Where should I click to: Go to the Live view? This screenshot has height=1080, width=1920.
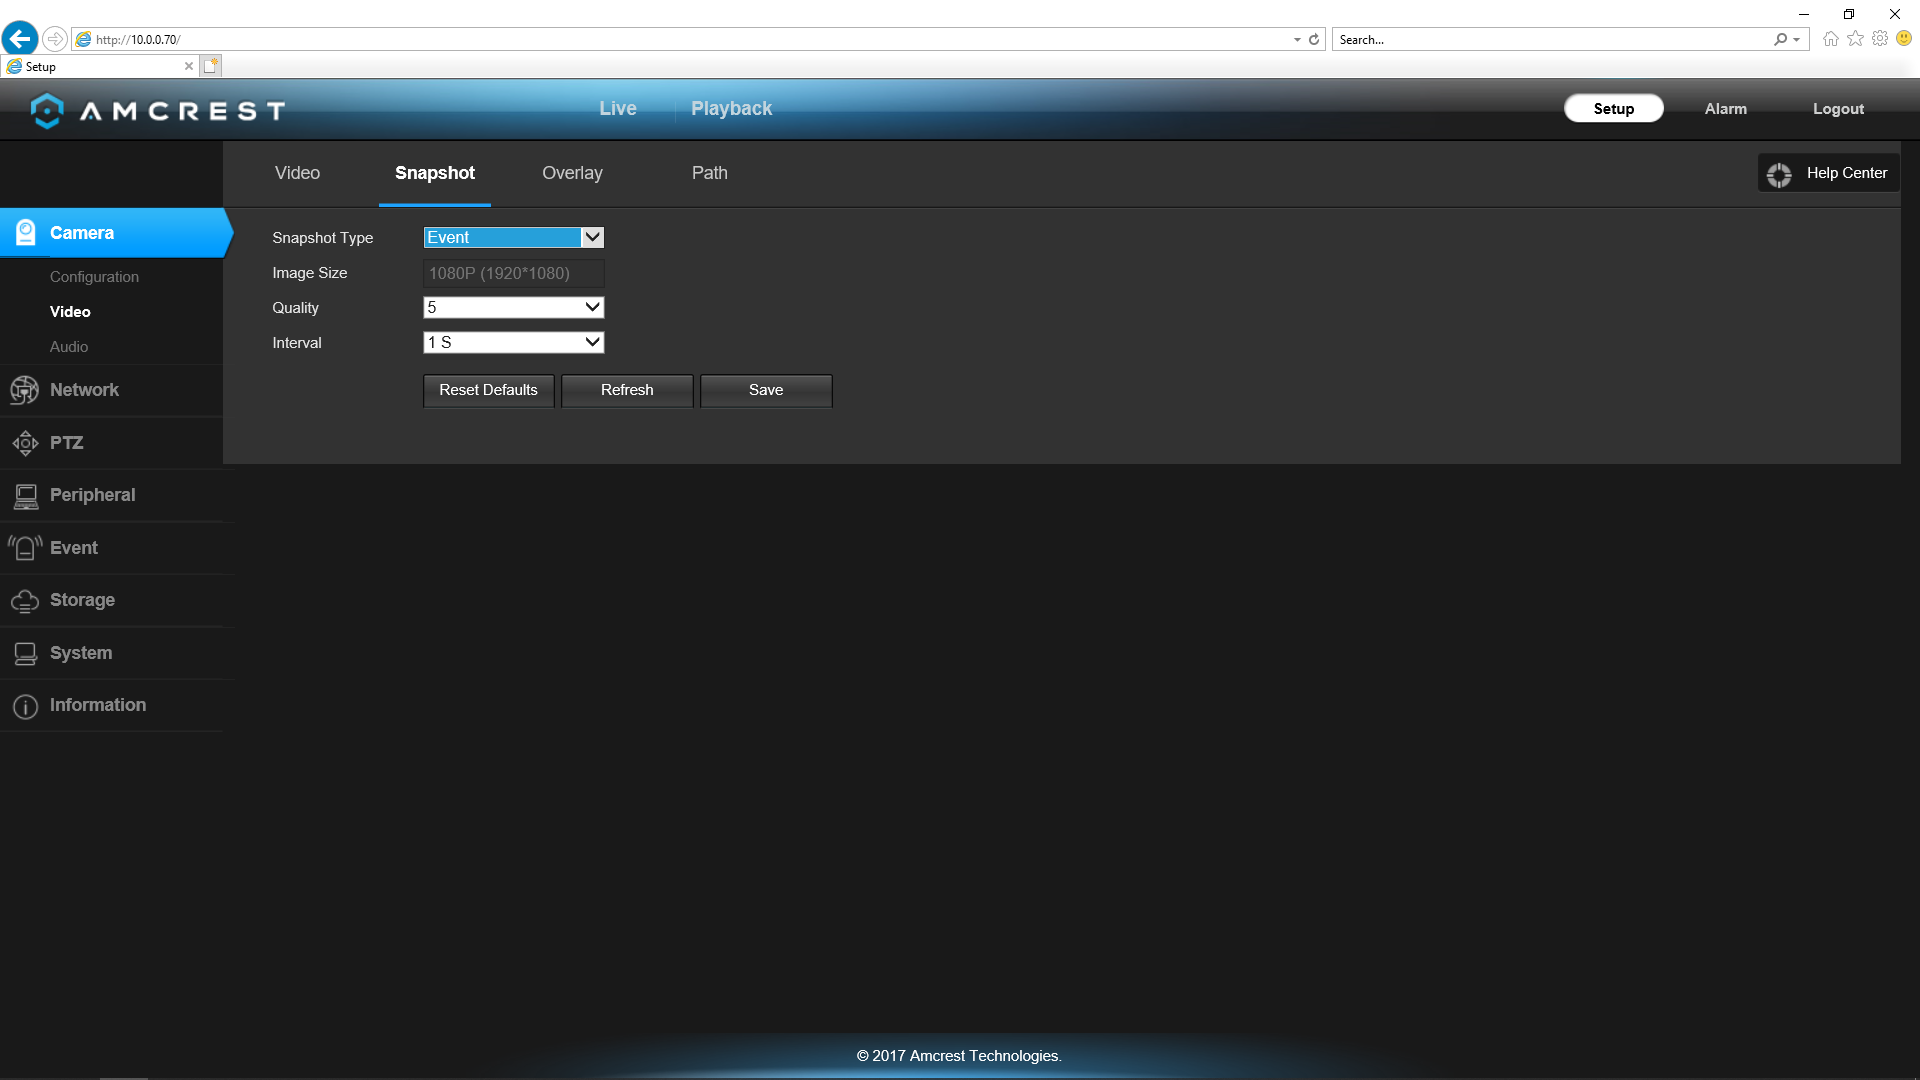(618, 108)
